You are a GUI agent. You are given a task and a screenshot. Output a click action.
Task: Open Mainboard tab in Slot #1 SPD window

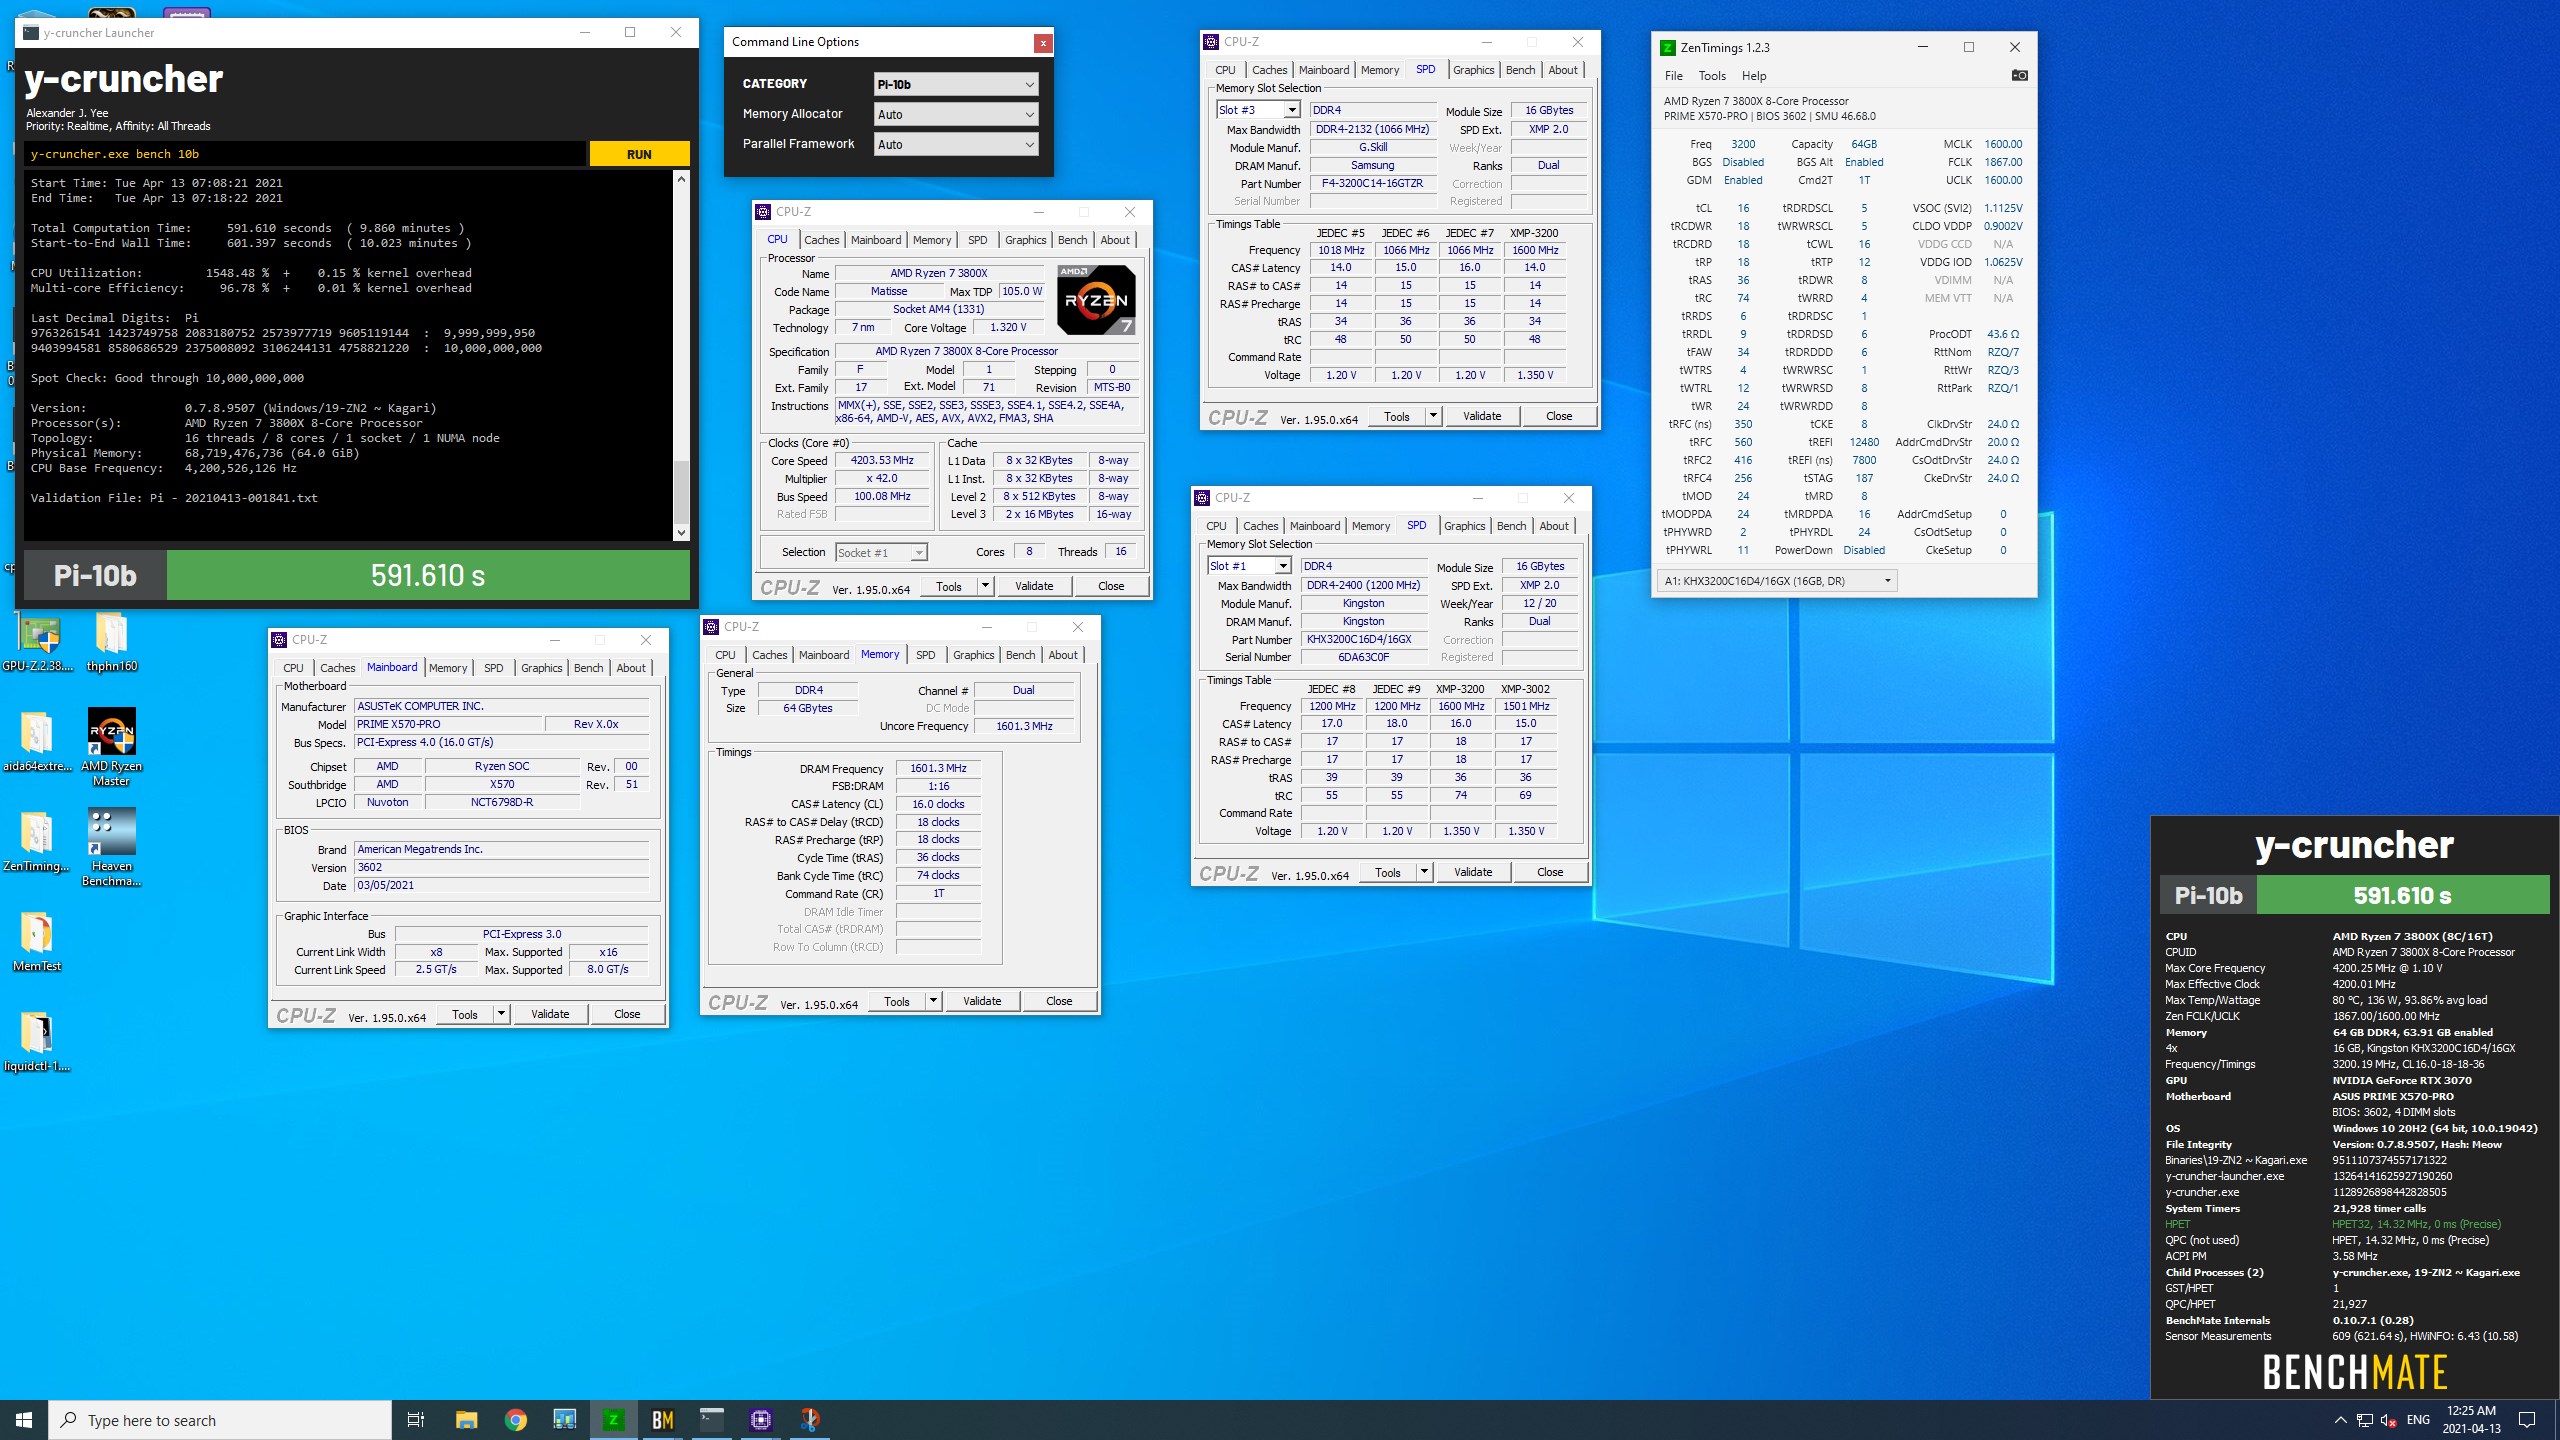[x=1314, y=526]
